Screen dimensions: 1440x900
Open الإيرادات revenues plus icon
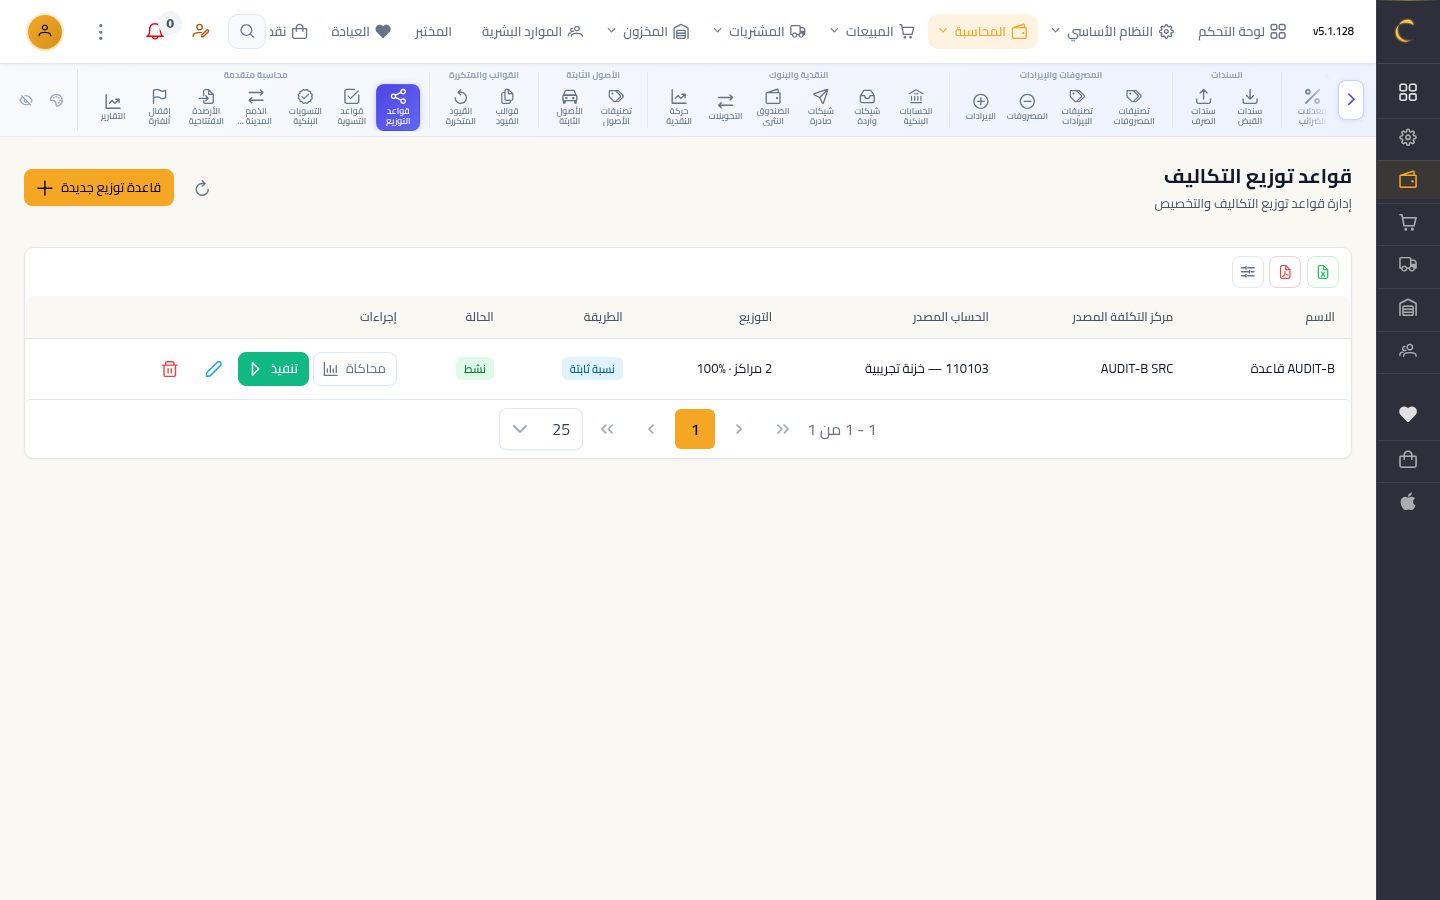981,106
